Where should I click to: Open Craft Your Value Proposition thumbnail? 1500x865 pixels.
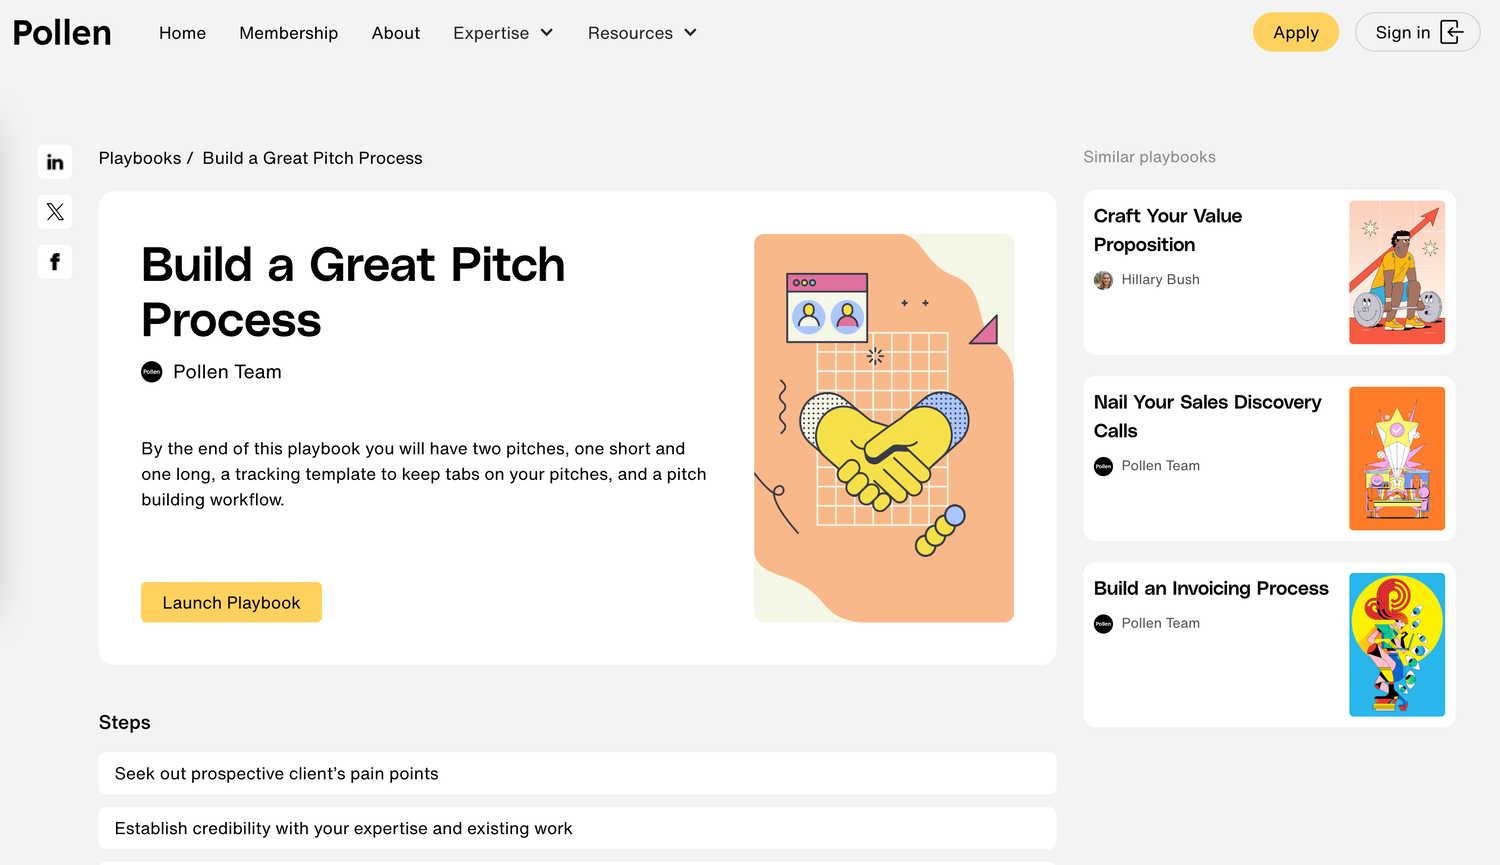(1397, 272)
